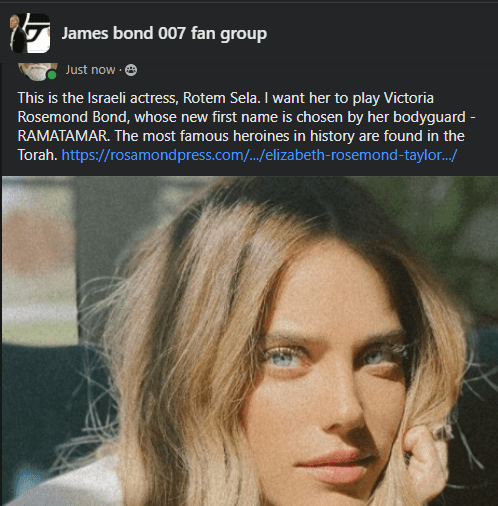Click the 007 logo inside the group avatar

pos(37,33)
